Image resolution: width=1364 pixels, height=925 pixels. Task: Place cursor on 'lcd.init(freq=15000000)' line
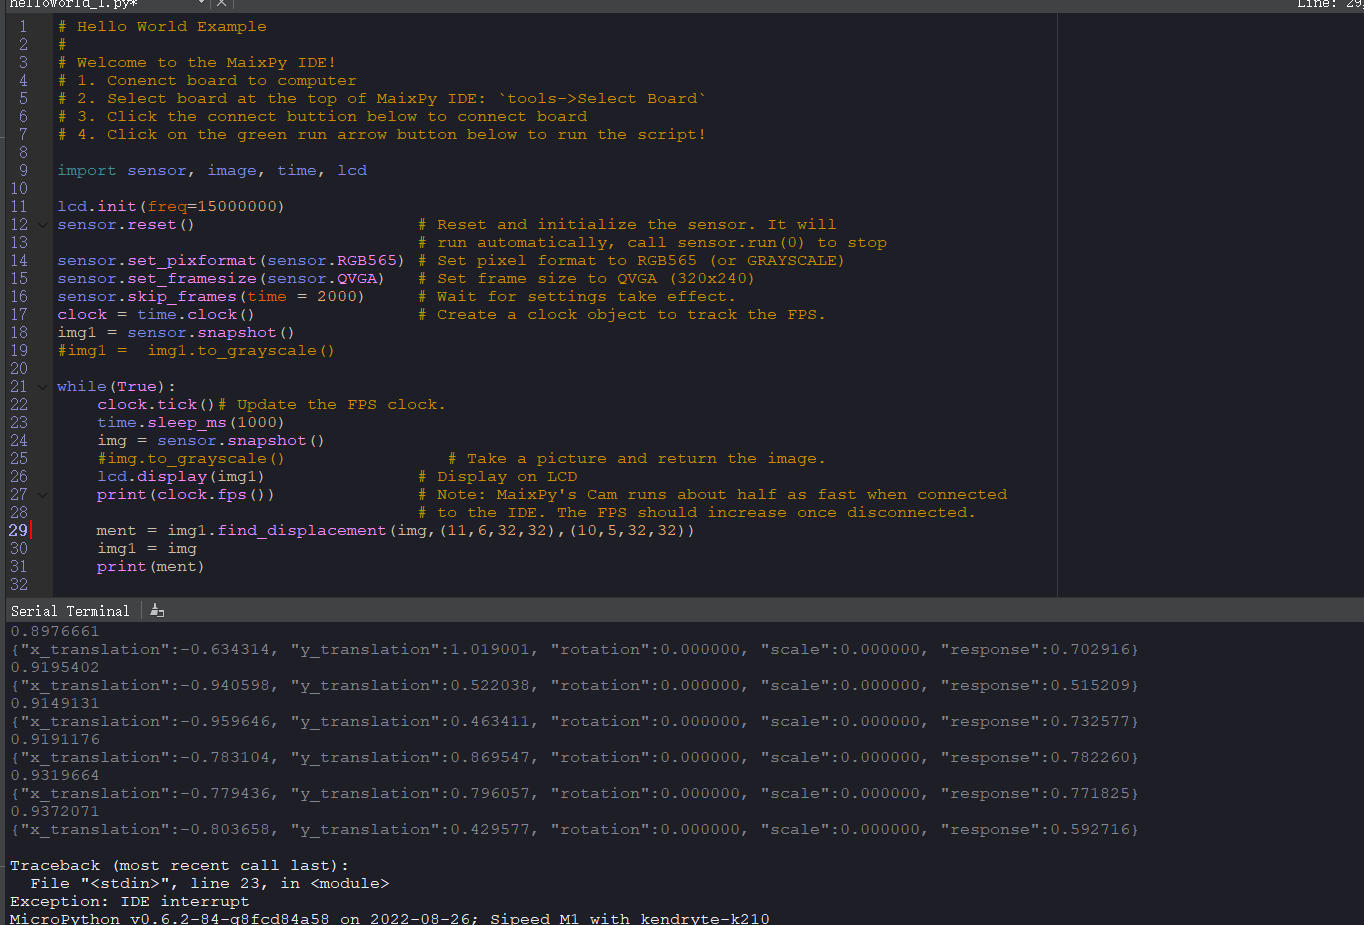pos(171,207)
